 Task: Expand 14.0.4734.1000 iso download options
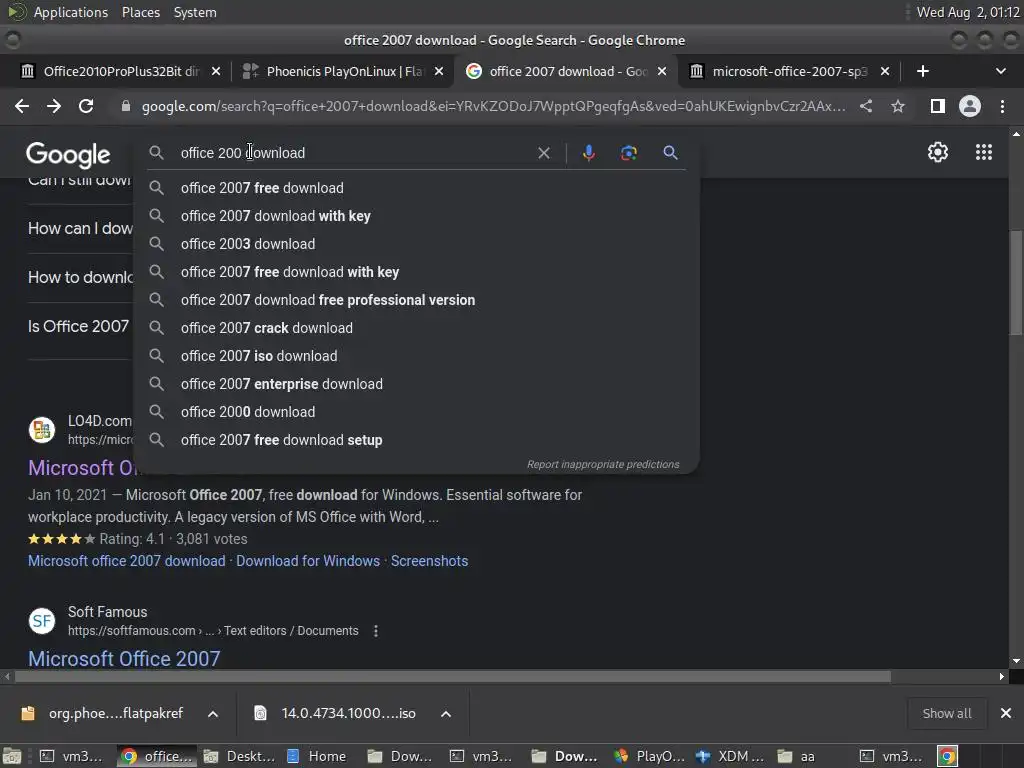pos(445,714)
